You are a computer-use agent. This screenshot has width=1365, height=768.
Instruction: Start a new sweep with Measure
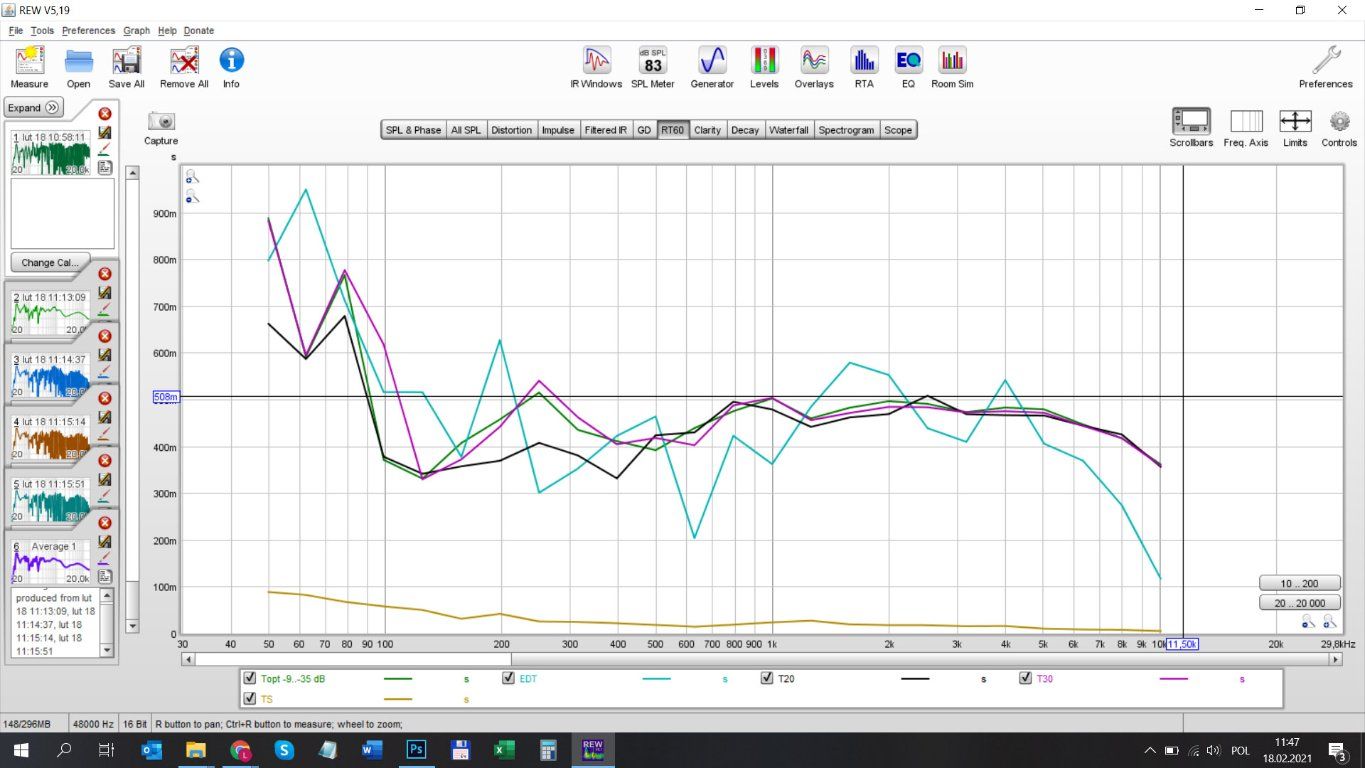pyautogui.click(x=29, y=67)
